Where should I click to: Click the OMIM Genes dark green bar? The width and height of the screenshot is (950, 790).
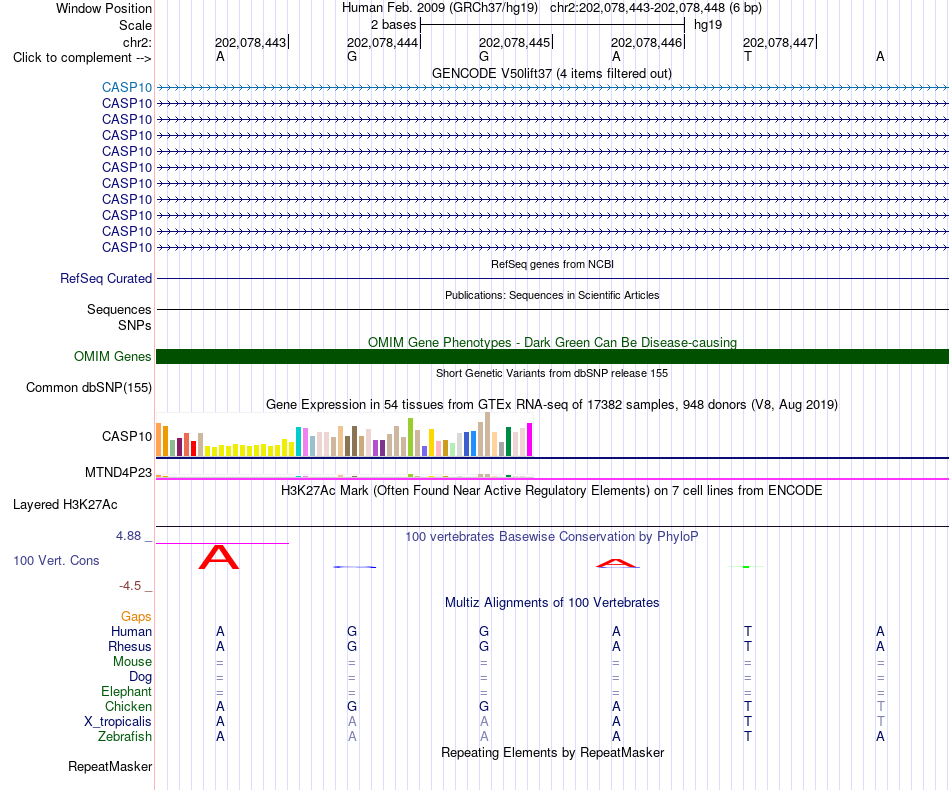pos(552,356)
